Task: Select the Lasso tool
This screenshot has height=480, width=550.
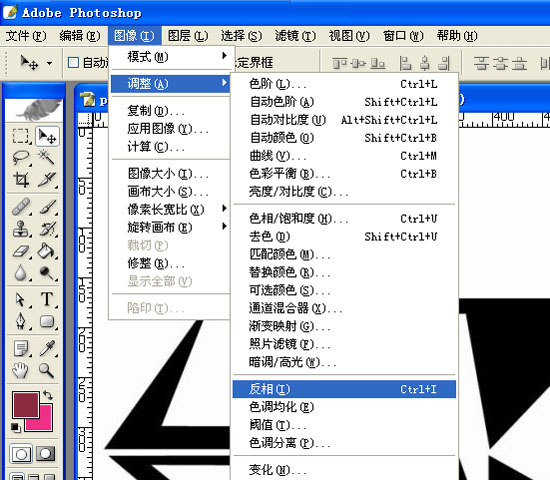Action: (x=20, y=158)
